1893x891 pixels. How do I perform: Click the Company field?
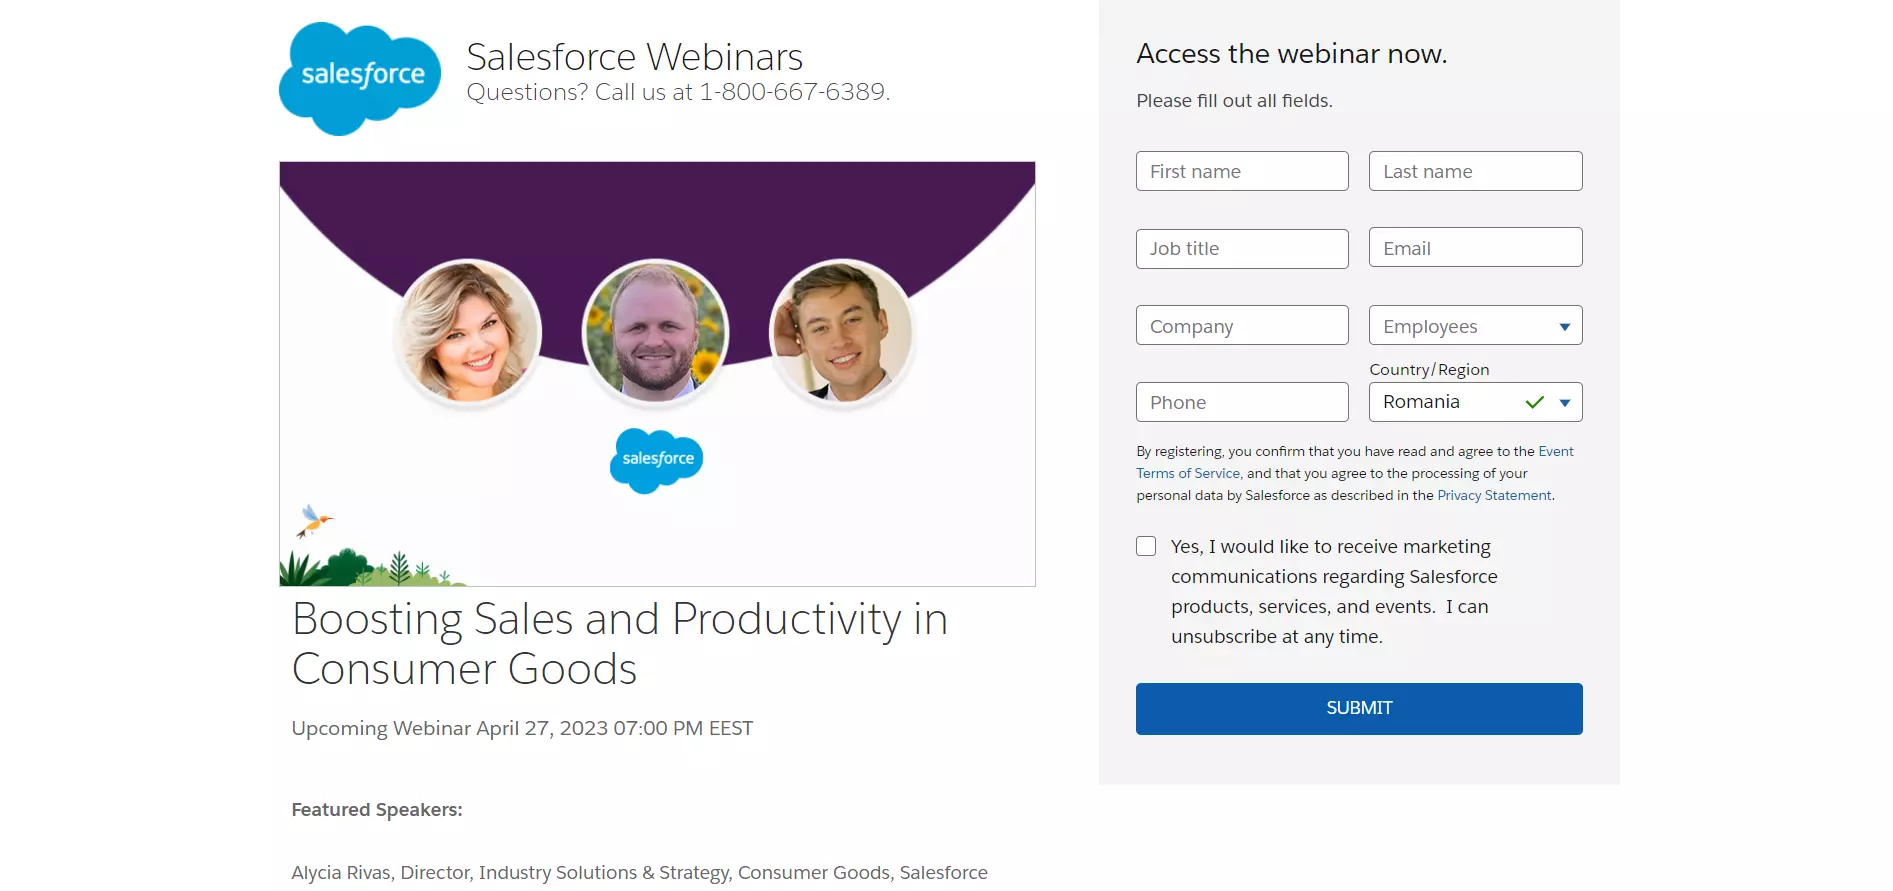tap(1242, 325)
